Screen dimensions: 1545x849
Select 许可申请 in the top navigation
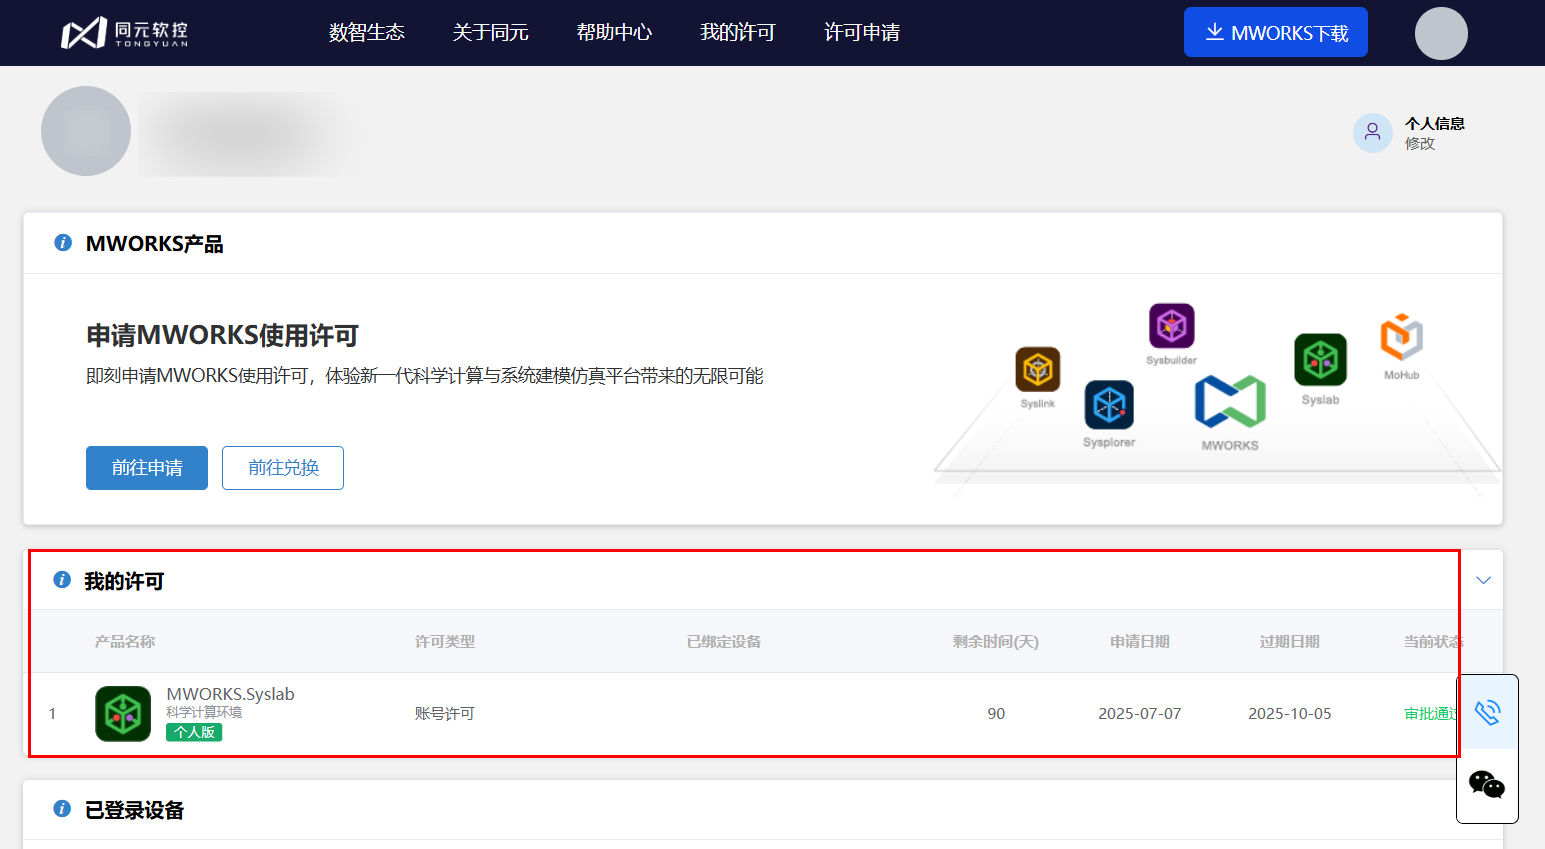pyautogui.click(x=861, y=33)
